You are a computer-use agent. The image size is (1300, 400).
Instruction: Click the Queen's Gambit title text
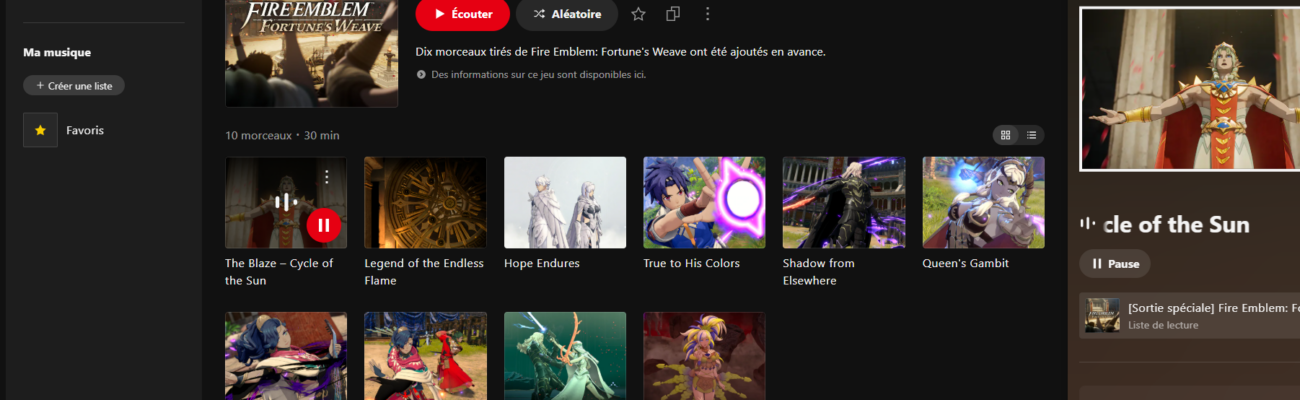click(965, 264)
